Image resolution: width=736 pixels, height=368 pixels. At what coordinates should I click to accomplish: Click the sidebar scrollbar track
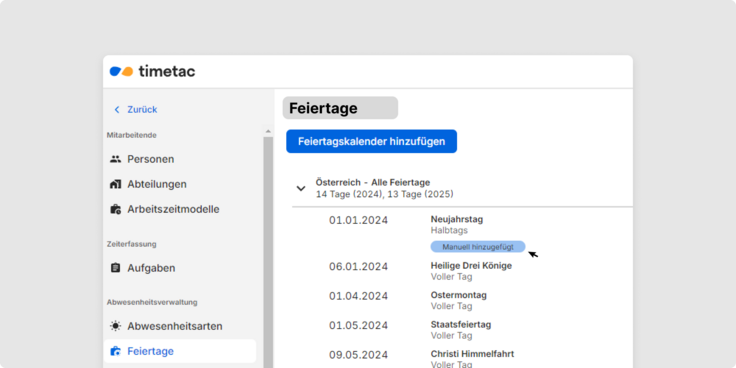pyautogui.click(x=268, y=252)
